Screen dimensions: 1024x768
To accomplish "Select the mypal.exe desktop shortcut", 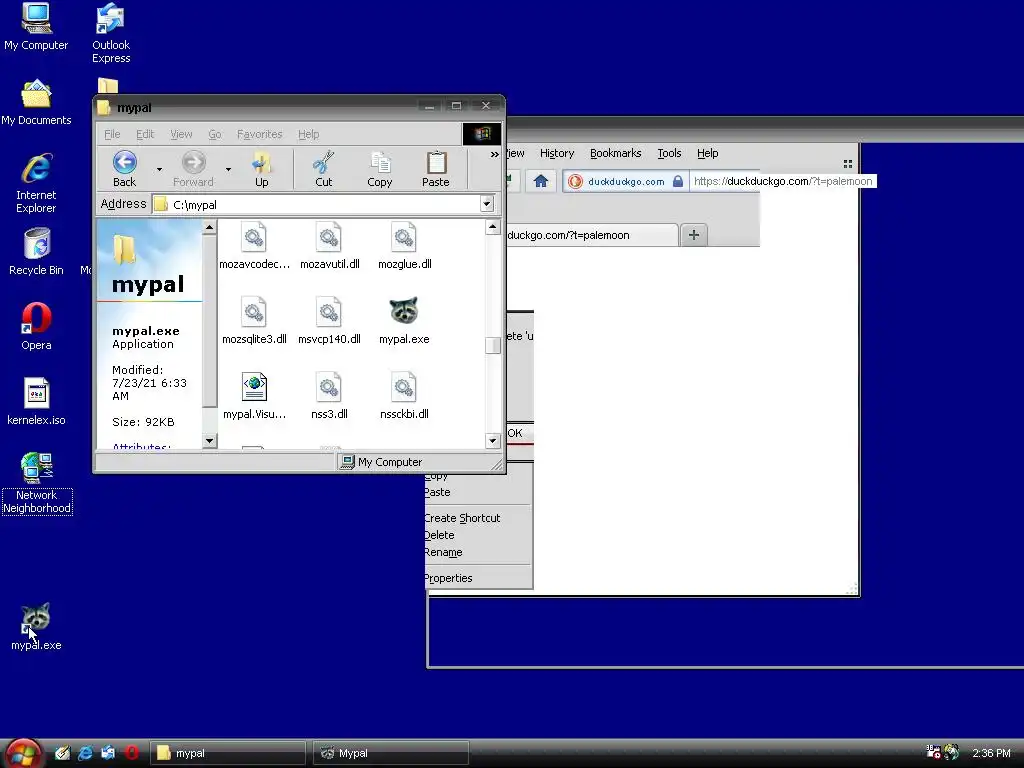I will tap(36, 627).
